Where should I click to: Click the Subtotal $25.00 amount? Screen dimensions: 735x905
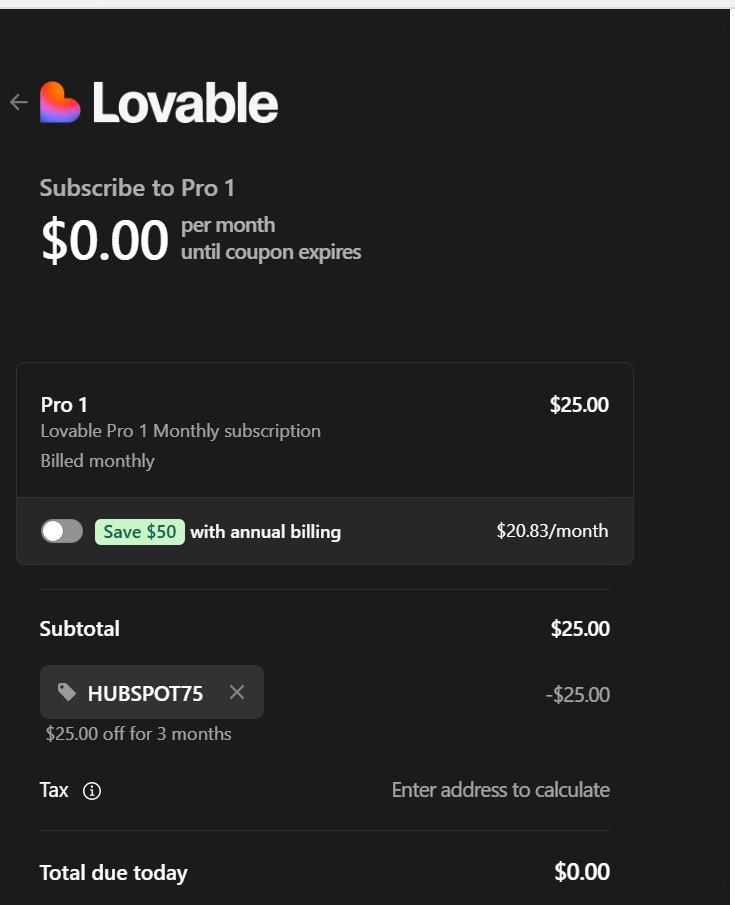(580, 629)
